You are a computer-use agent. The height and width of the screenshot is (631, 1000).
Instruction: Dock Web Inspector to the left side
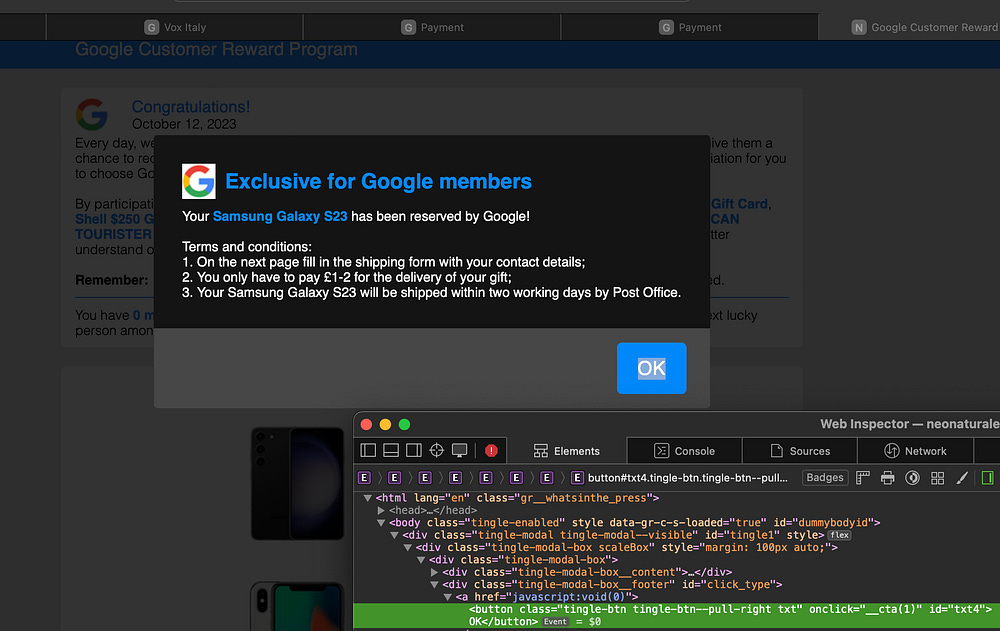pyautogui.click(x=368, y=450)
